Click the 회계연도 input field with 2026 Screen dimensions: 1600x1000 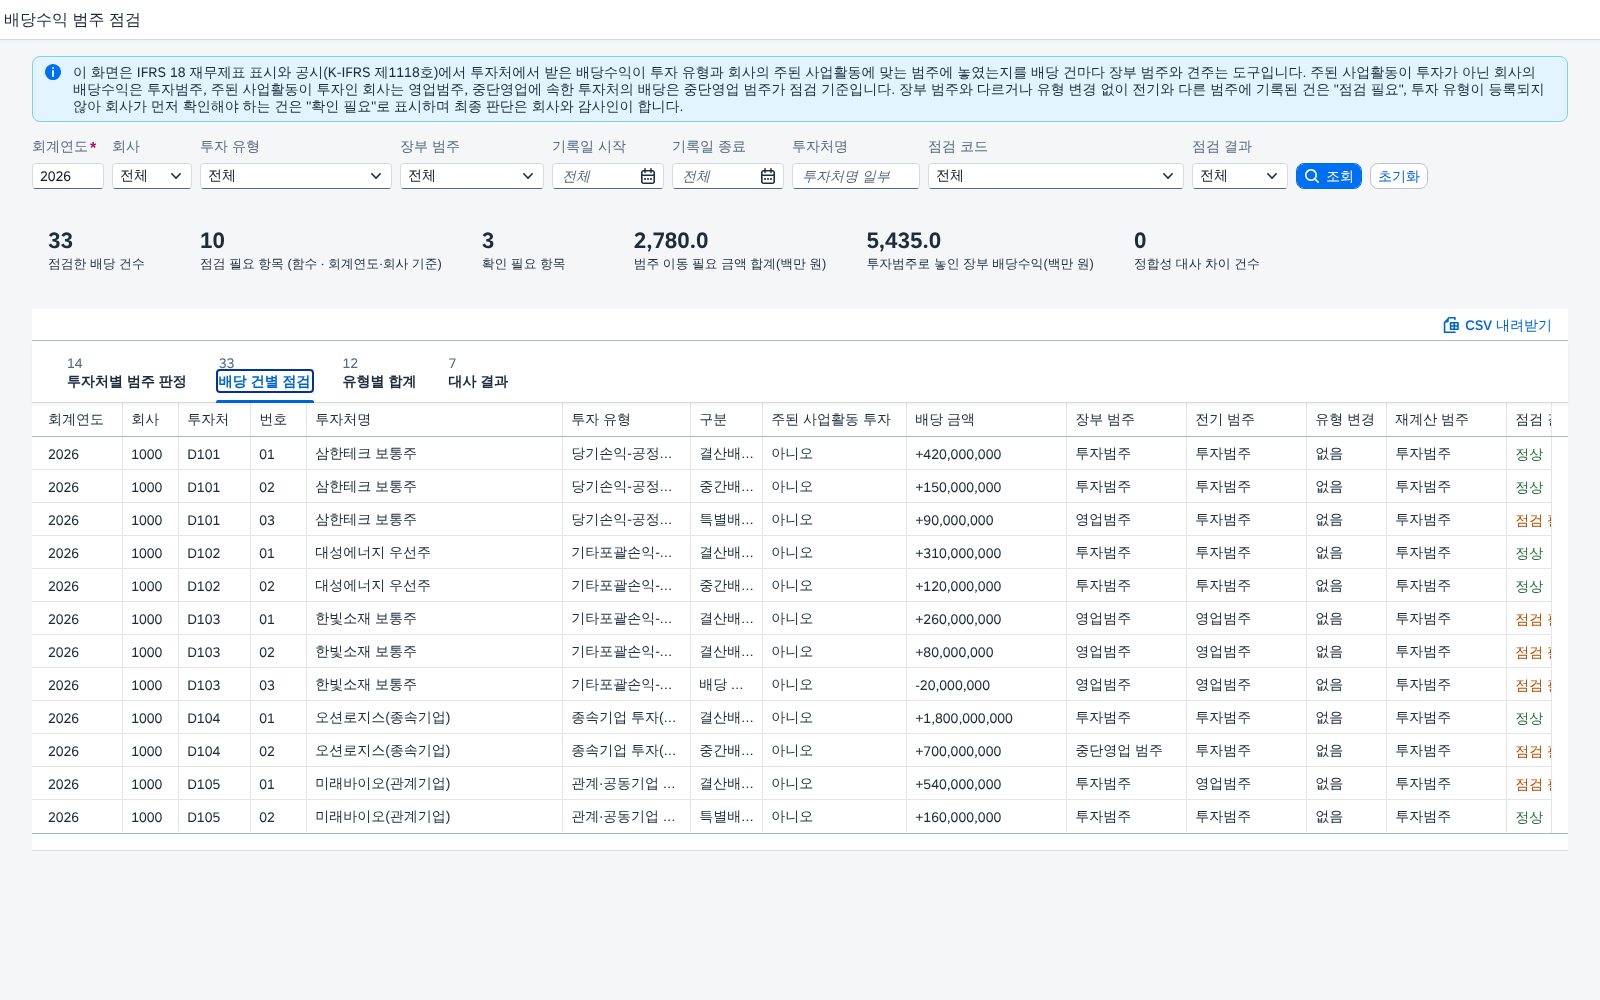click(x=68, y=176)
